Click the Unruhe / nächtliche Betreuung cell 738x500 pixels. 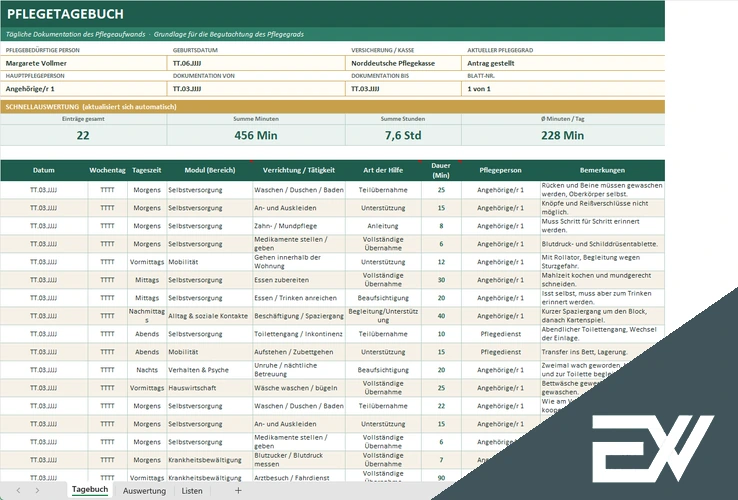[299, 370]
